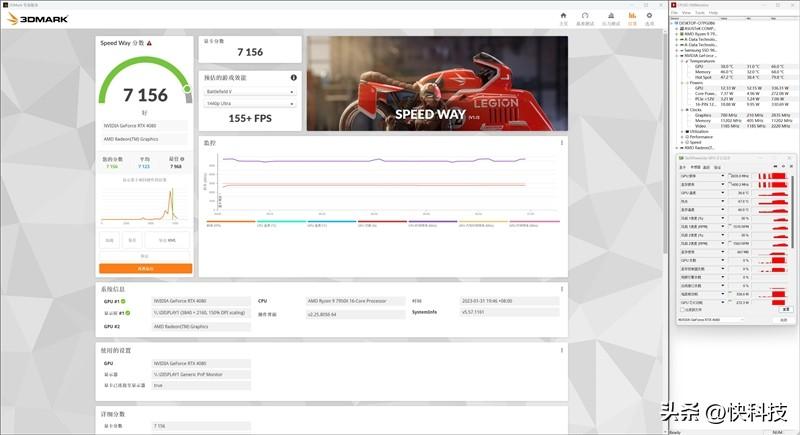Open the orange Results icon in 3DMark

click(x=632, y=16)
